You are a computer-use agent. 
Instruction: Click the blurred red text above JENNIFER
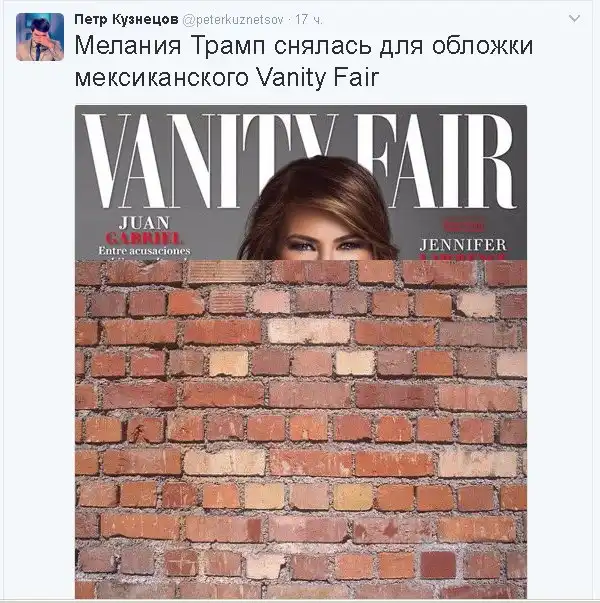[464, 225]
